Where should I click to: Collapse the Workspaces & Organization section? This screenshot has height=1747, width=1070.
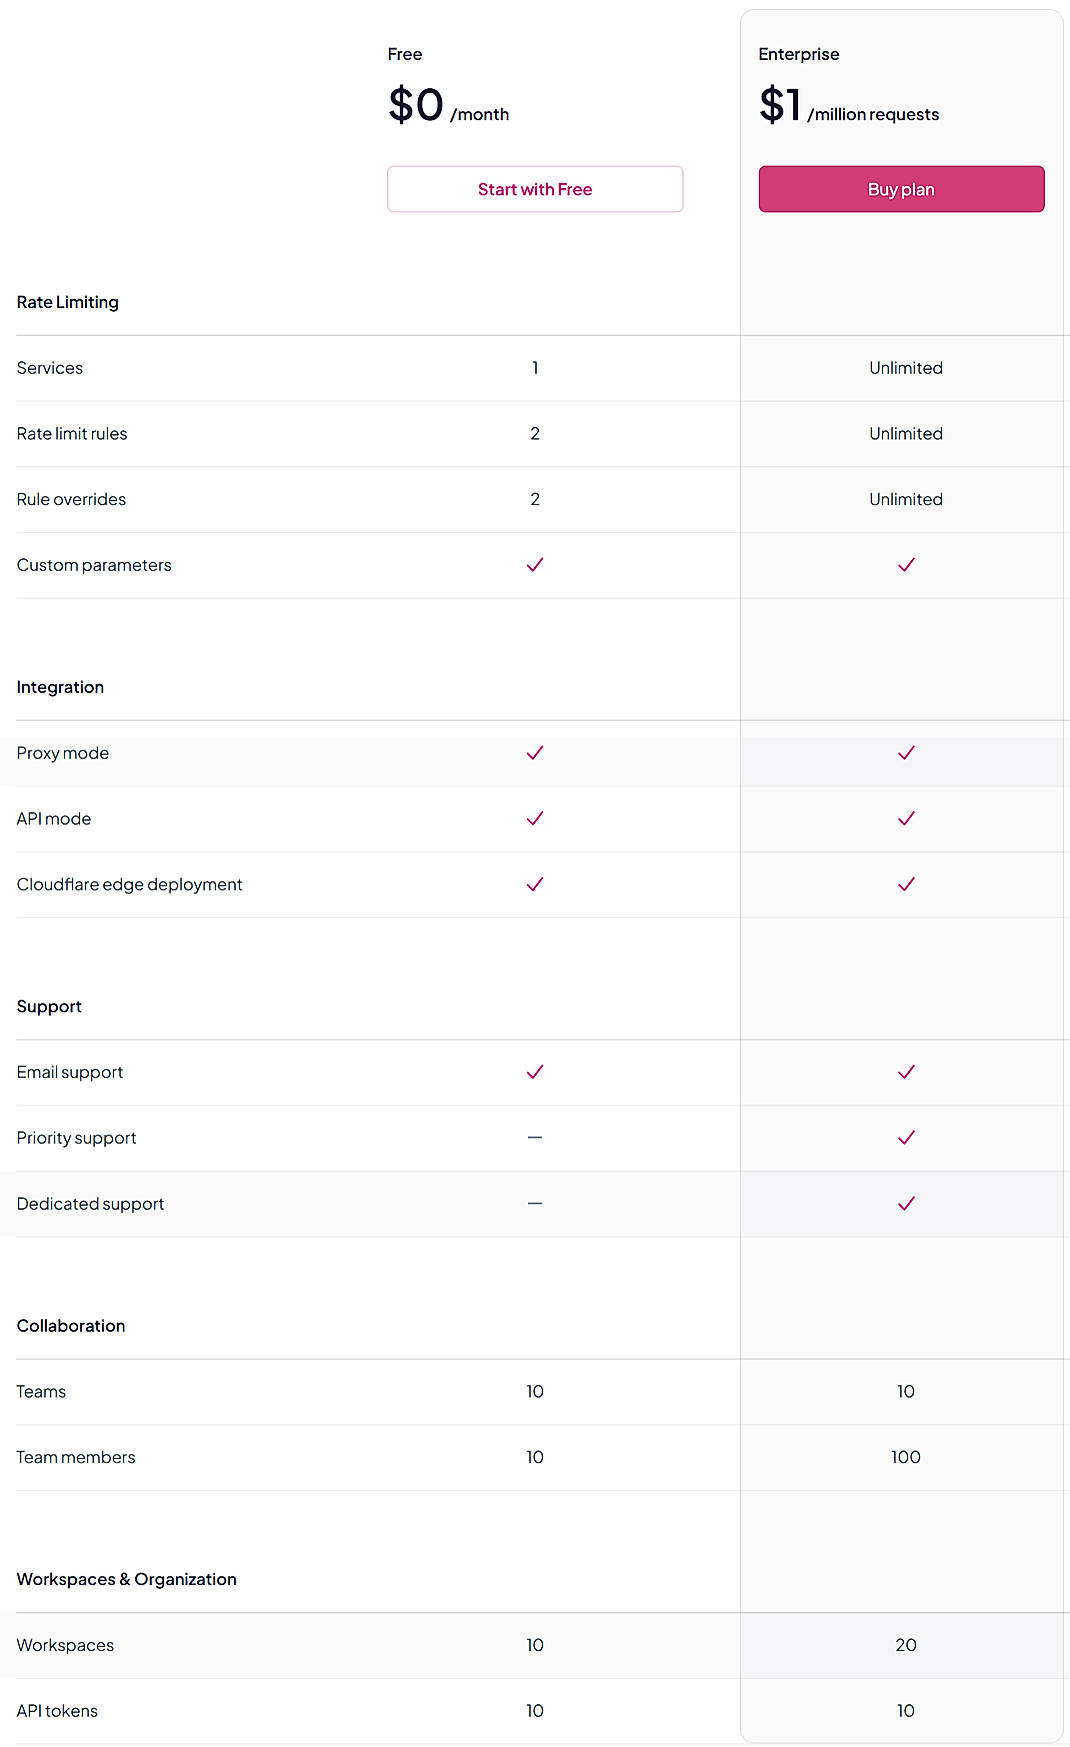click(x=126, y=1579)
